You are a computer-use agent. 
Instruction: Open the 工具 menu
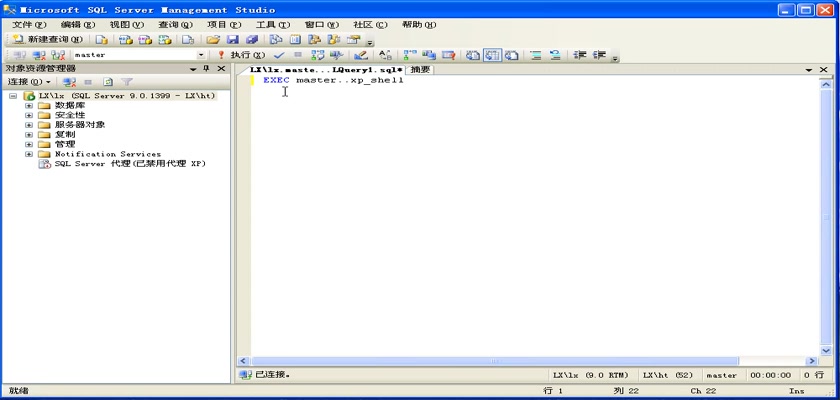(x=273, y=25)
